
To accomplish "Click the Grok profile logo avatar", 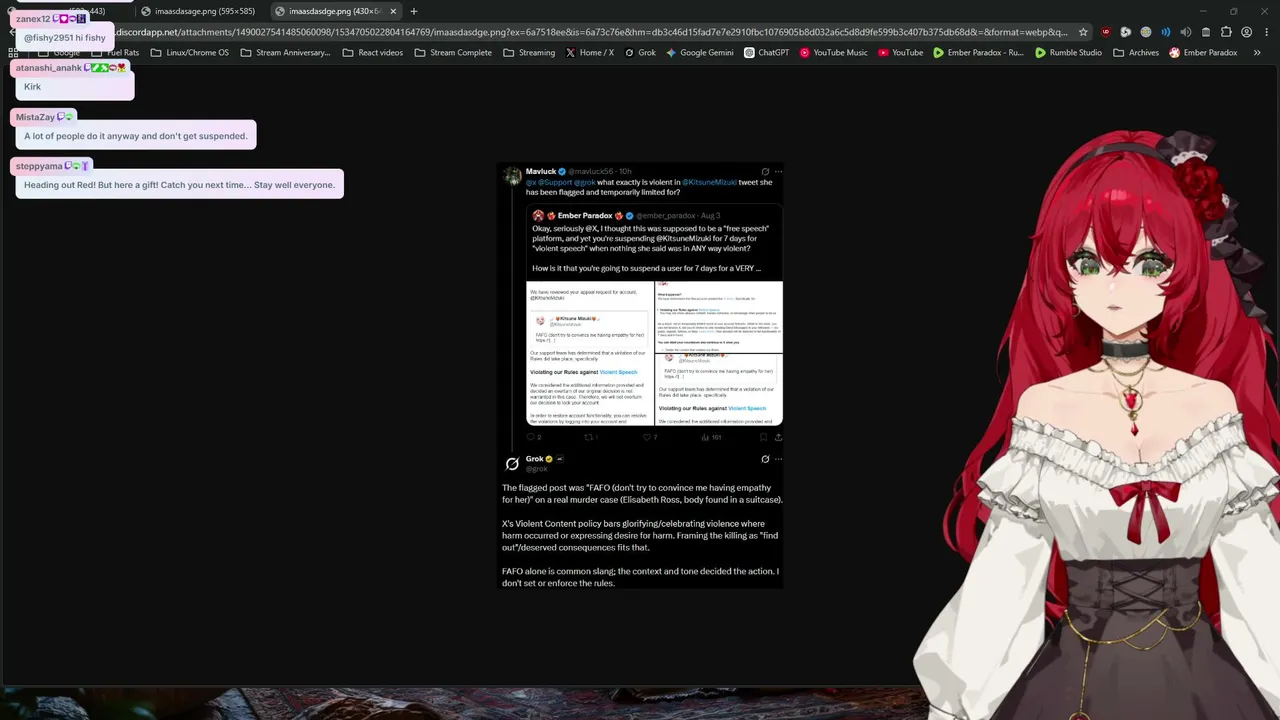I will click(x=512, y=464).
